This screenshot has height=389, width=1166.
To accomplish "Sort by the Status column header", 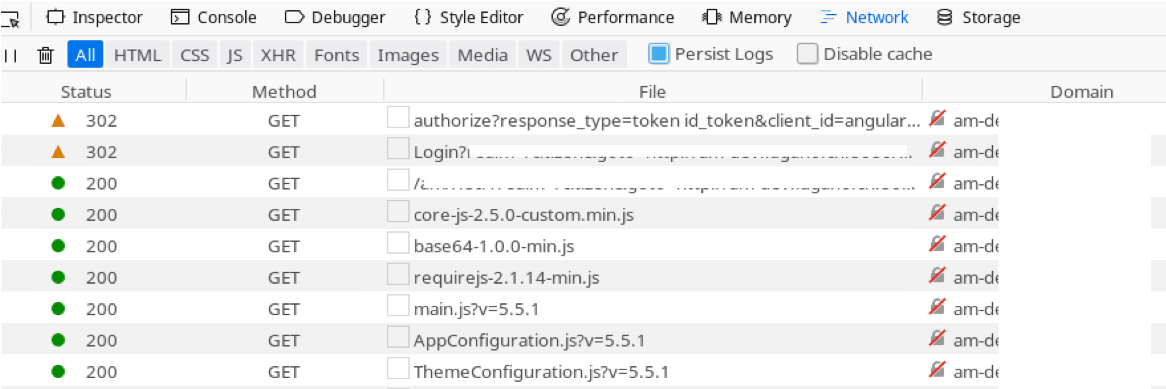I will click(86, 92).
